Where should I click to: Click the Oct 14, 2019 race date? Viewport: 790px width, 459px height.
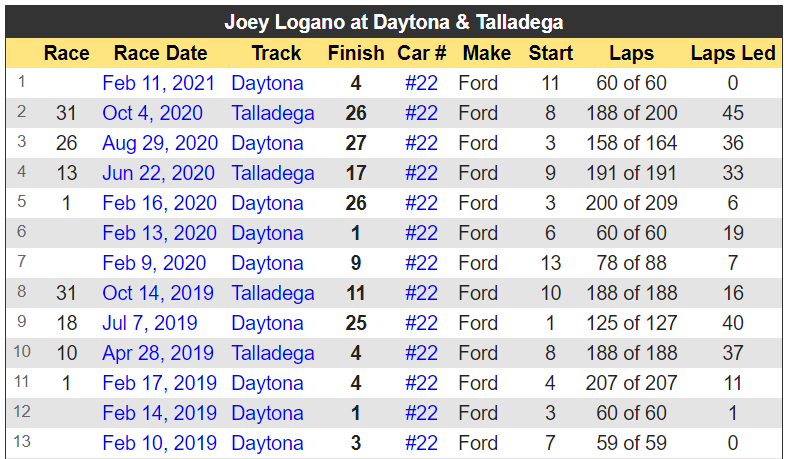pos(158,293)
